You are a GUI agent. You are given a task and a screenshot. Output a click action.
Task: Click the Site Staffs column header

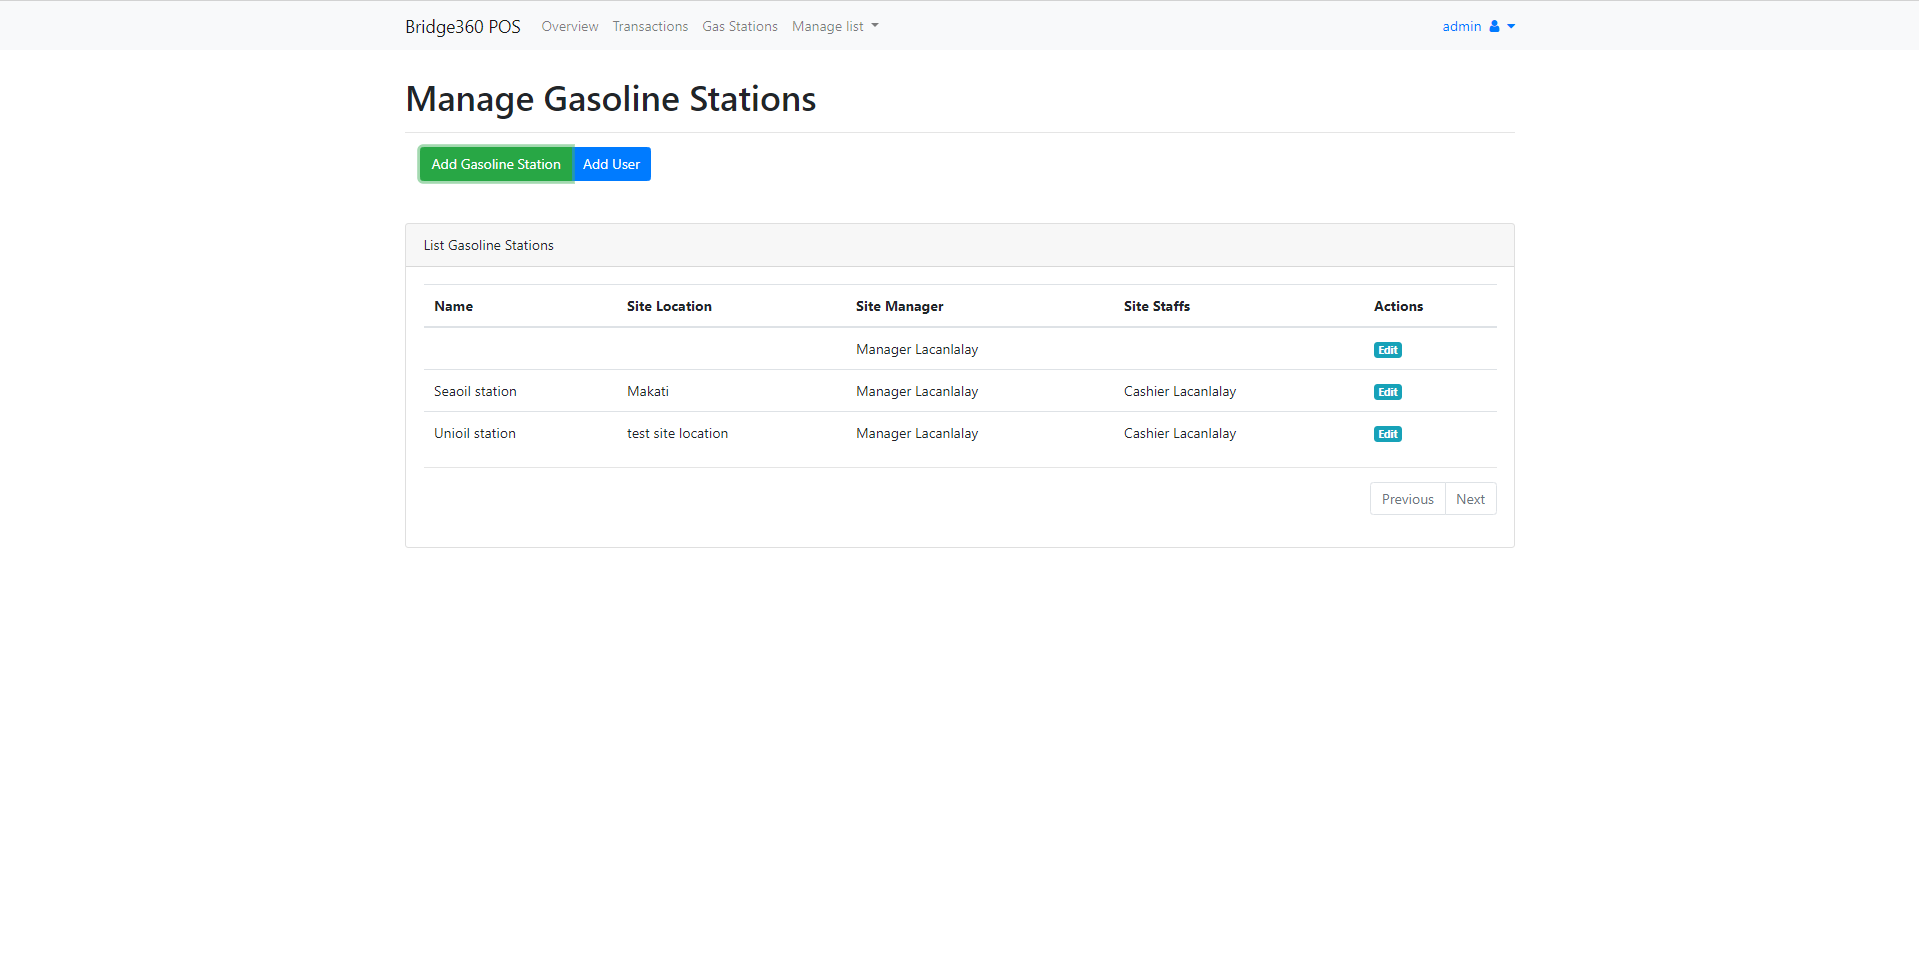pos(1157,306)
